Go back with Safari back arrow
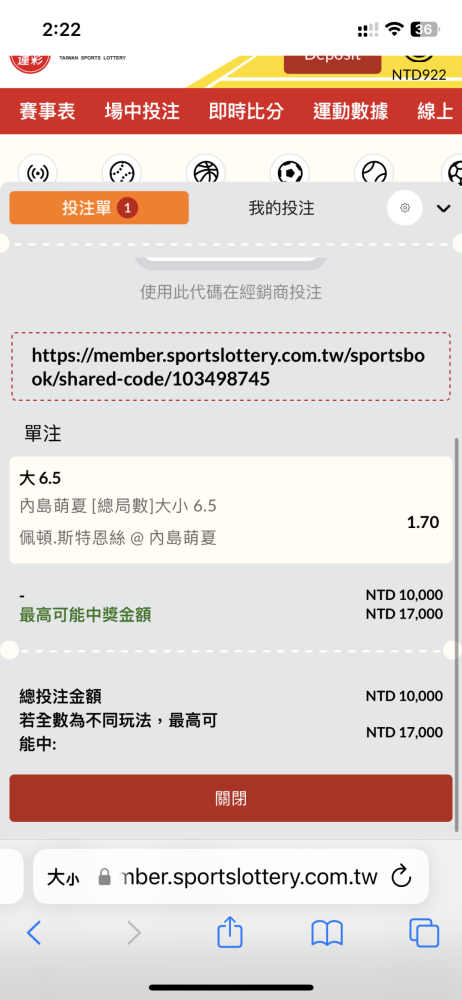The height and width of the screenshot is (1000, 462). pyautogui.click(x=34, y=933)
